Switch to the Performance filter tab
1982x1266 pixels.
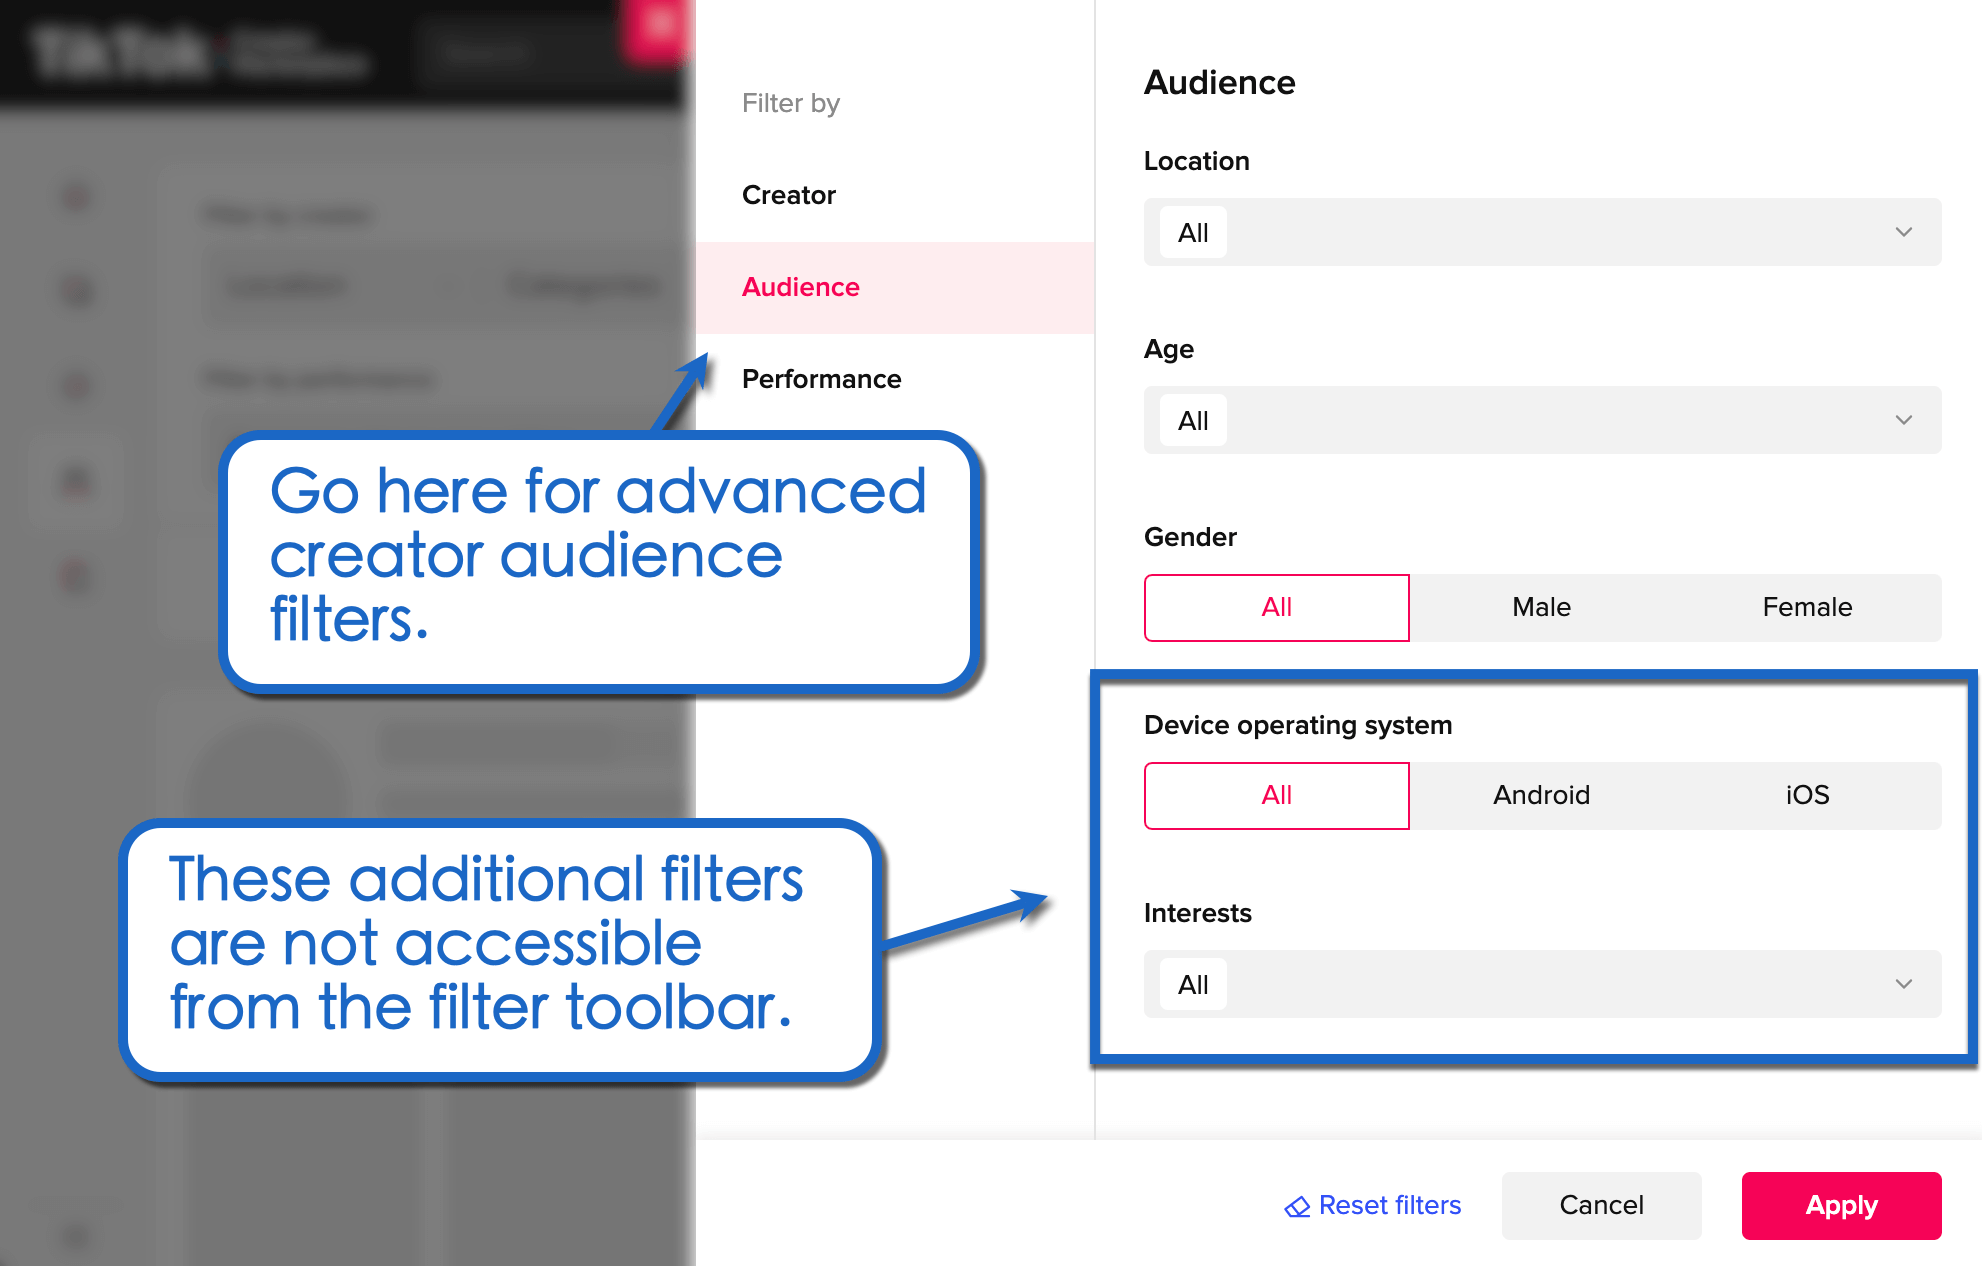[821, 378]
